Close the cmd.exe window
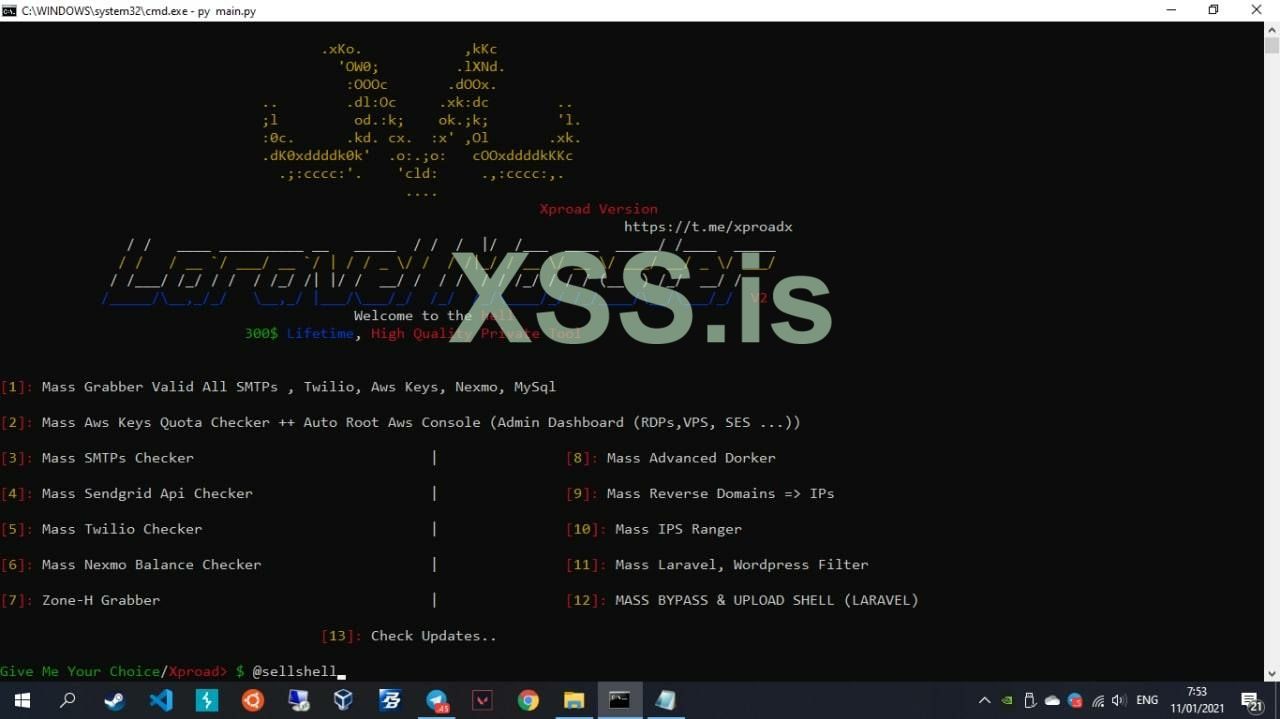Image resolution: width=1280 pixels, height=719 pixels. click(1258, 10)
